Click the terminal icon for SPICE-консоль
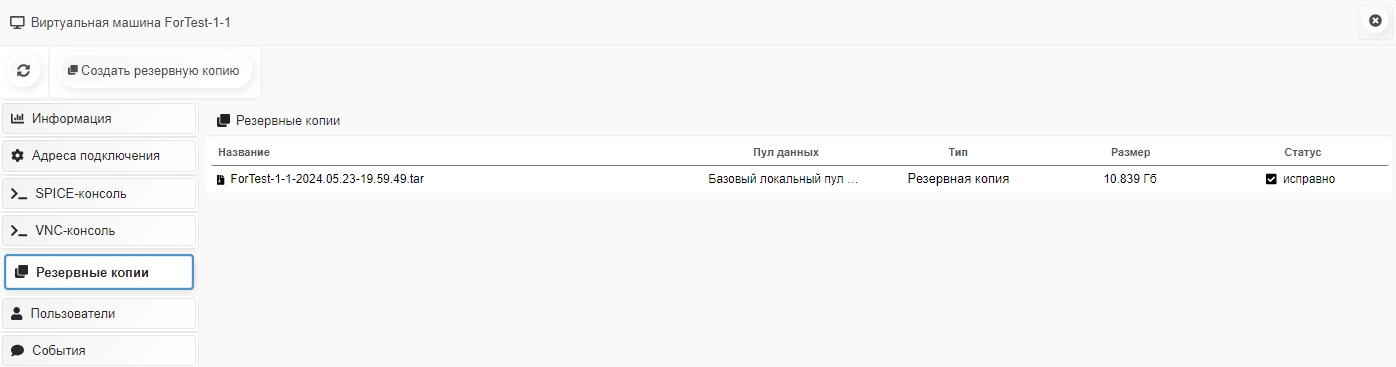1396x367 pixels. 19,194
